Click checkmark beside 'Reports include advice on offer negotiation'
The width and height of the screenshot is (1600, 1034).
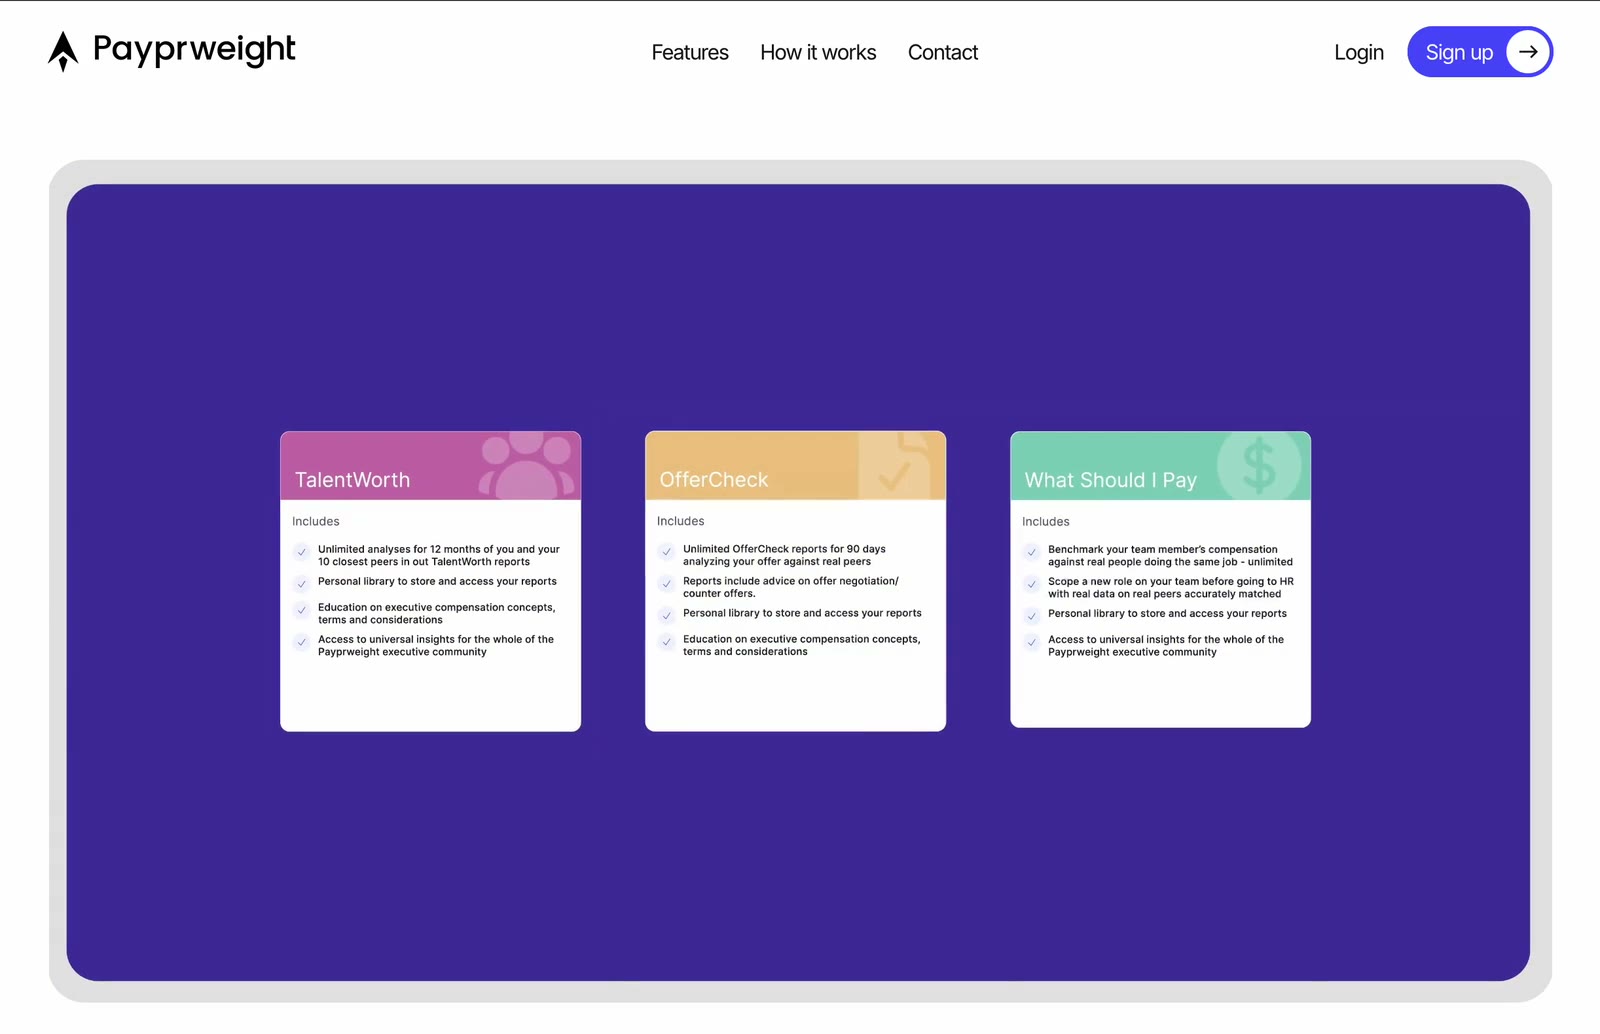(x=666, y=584)
